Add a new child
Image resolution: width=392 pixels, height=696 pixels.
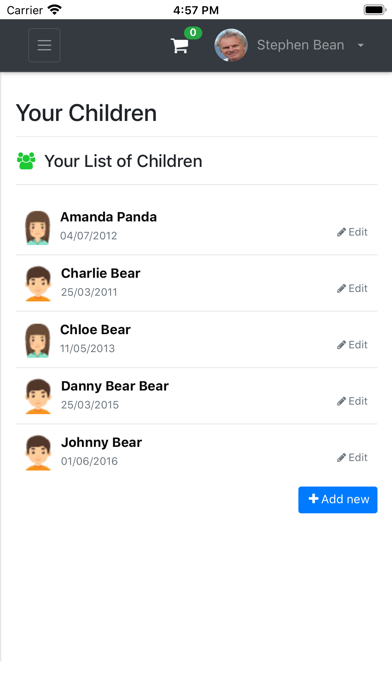click(x=338, y=500)
